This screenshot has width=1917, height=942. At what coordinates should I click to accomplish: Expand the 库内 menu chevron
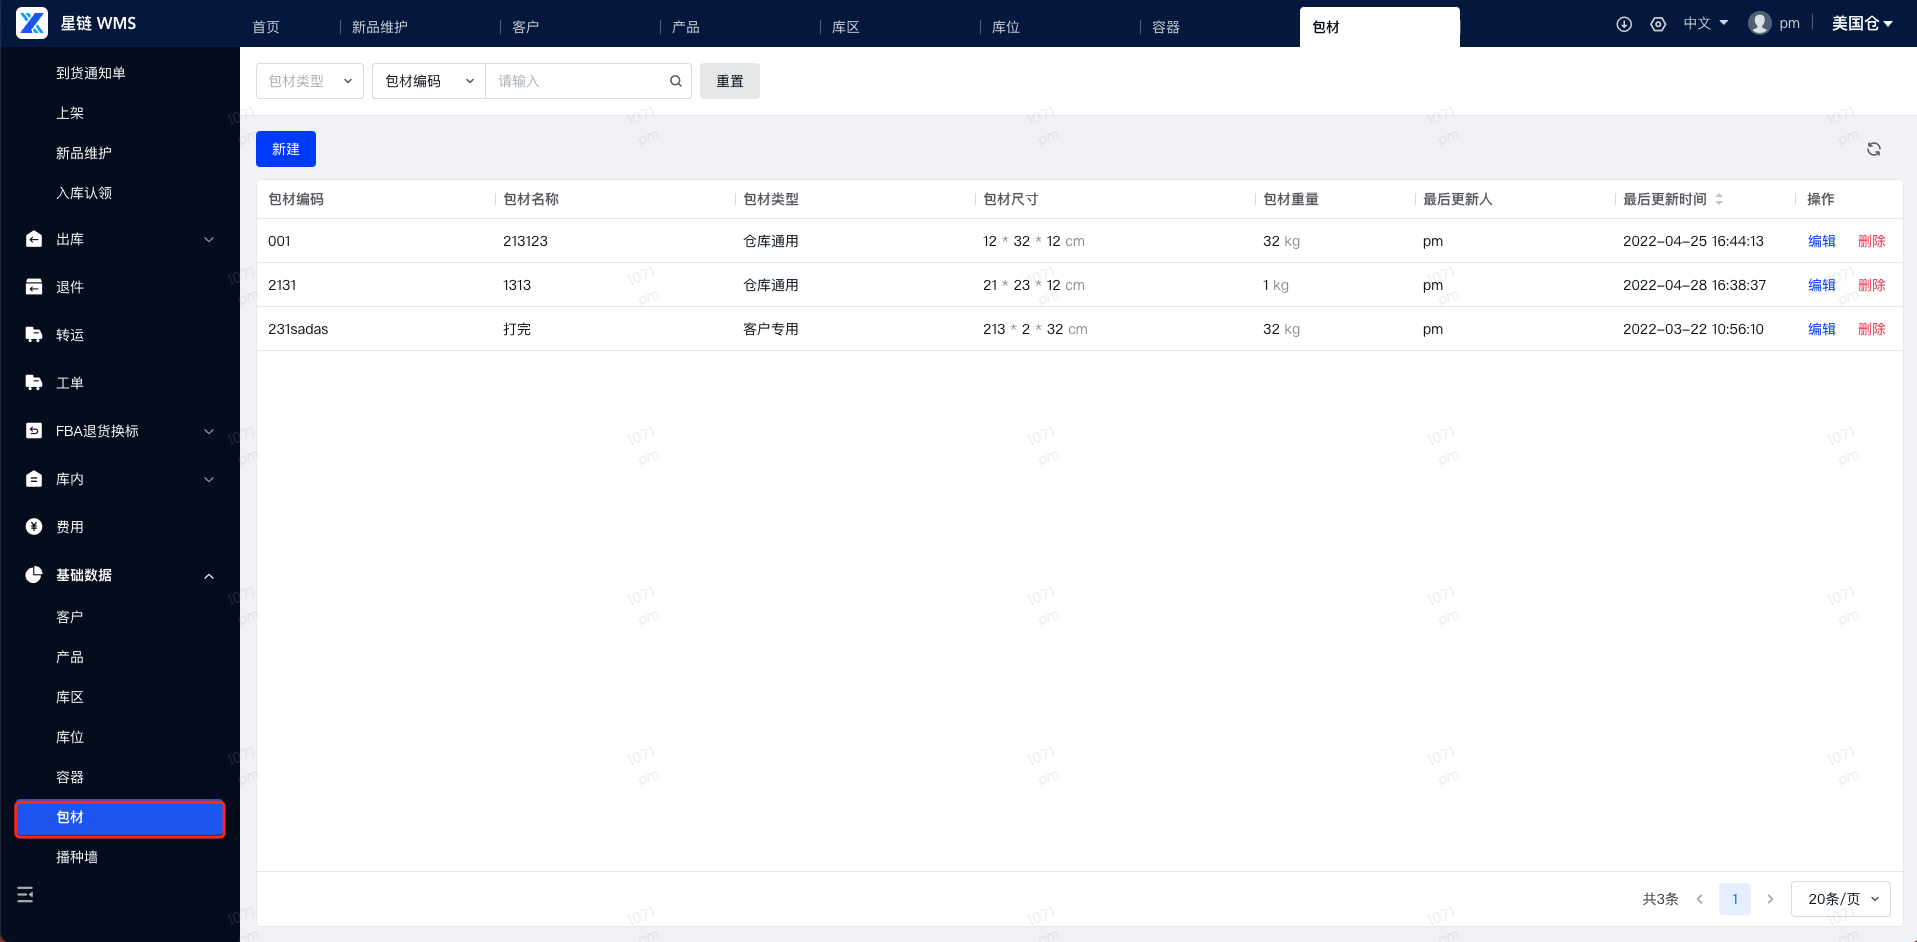(209, 480)
